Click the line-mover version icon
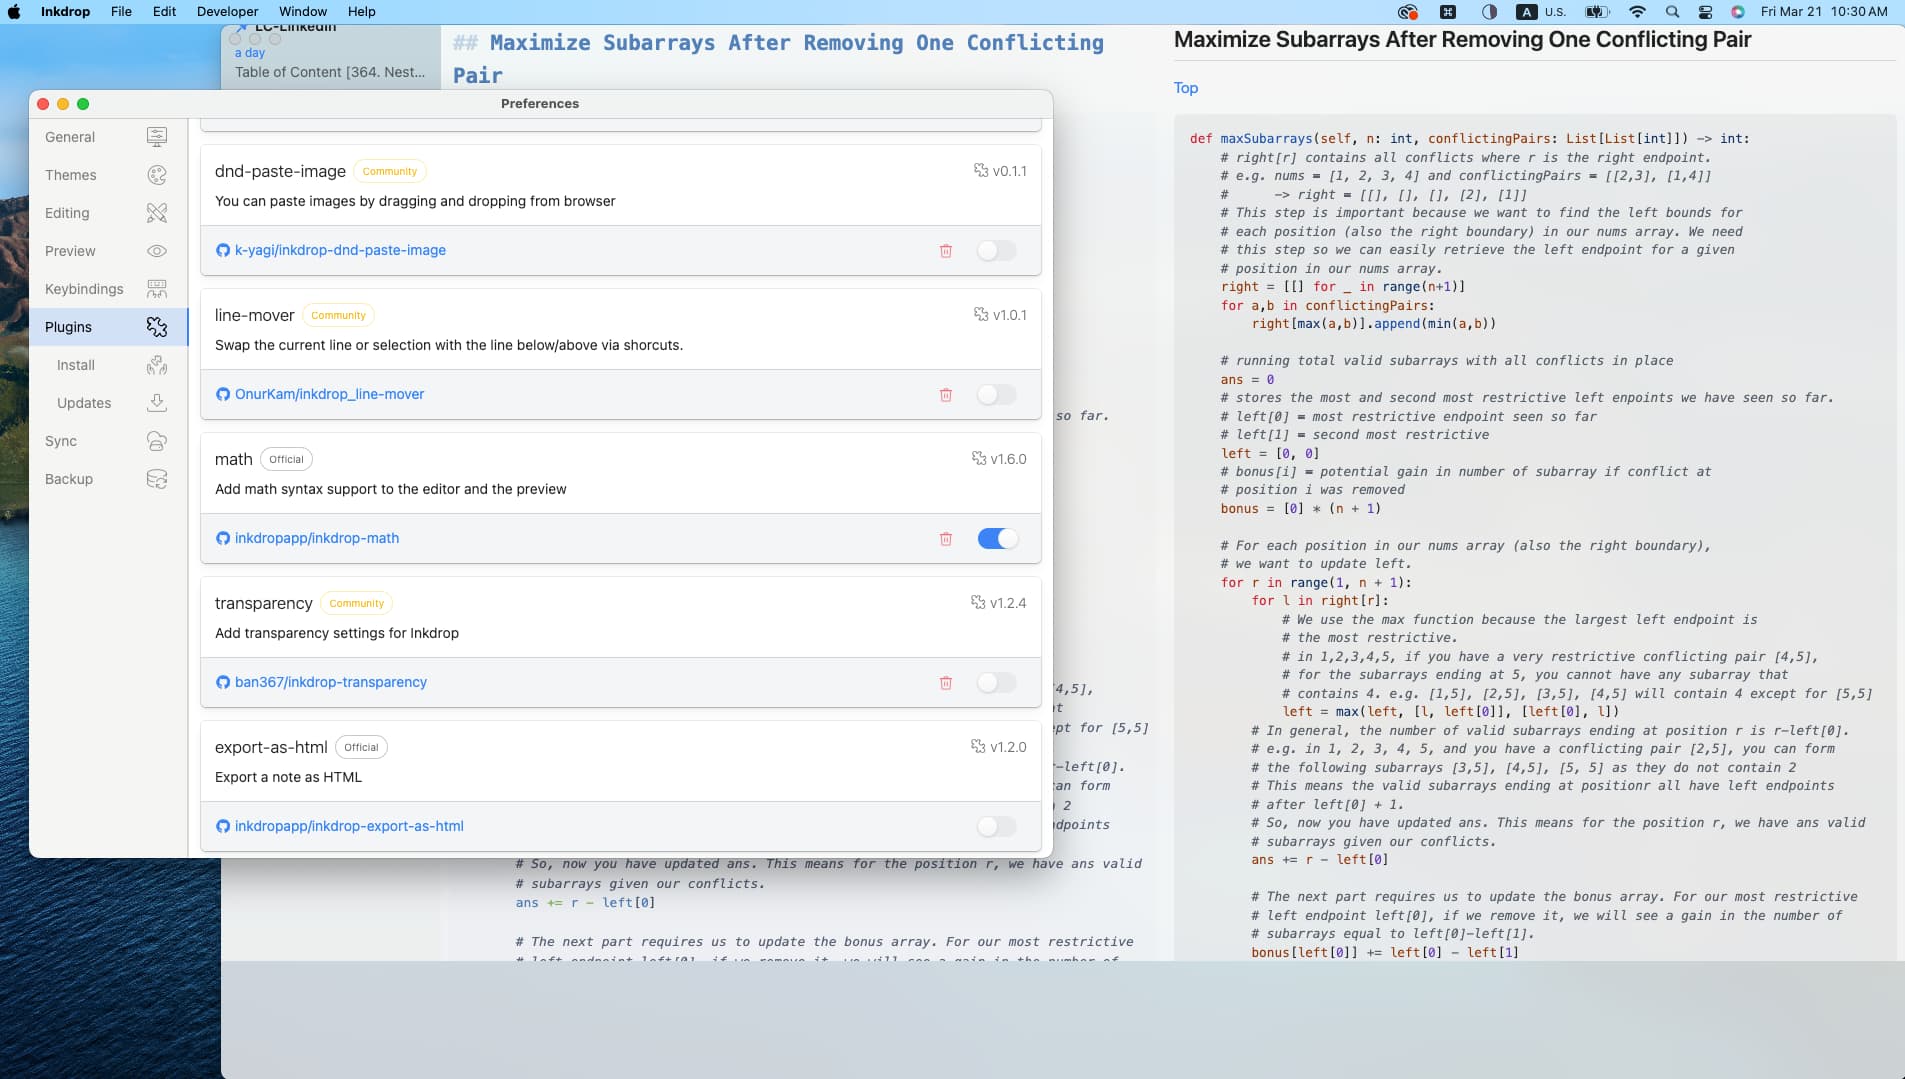This screenshot has width=1905, height=1079. pos(981,315)
